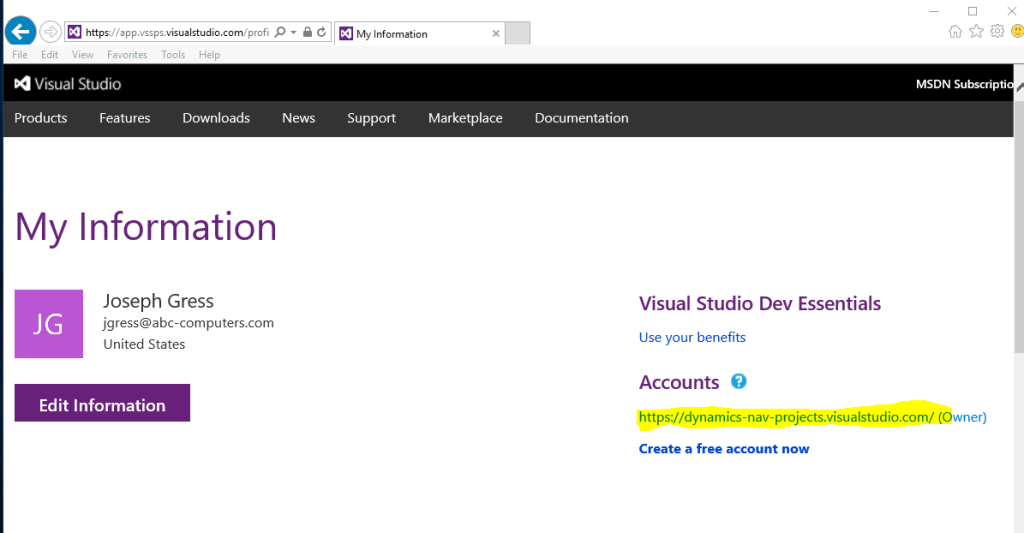Click the Joseph Gress name text
Image resolution: width=1024 pixels, height=533 pixels.
(x=158, y=301)
